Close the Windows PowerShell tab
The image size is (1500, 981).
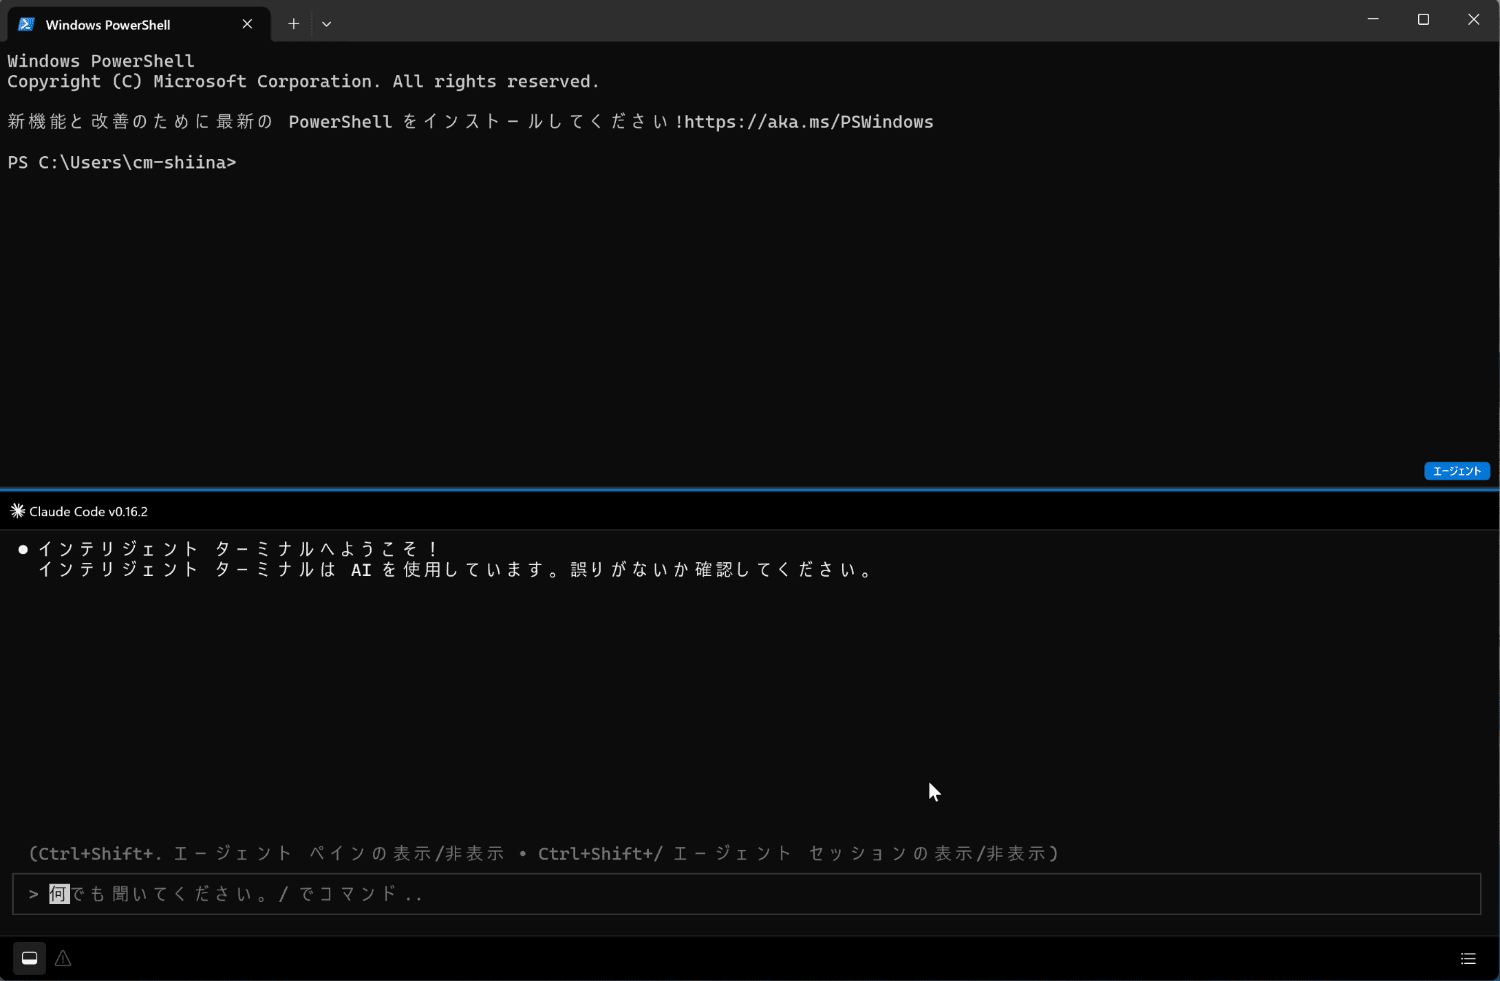(x=247, y=24)
